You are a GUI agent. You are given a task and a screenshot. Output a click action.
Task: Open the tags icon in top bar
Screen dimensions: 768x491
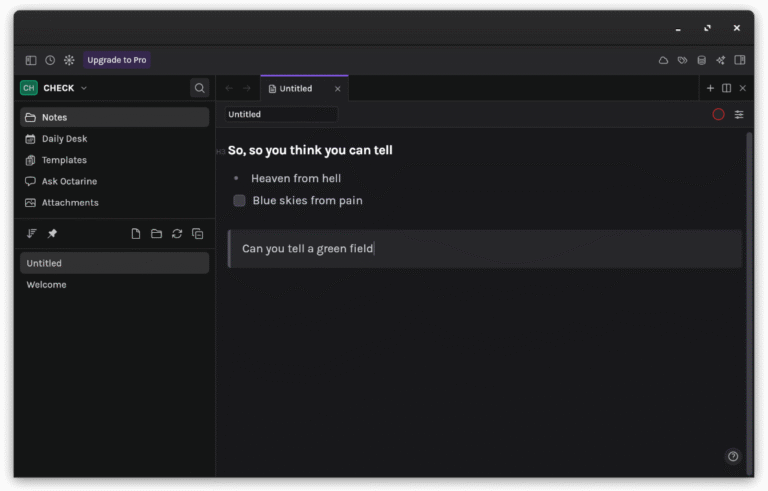(x=682, y=60)
